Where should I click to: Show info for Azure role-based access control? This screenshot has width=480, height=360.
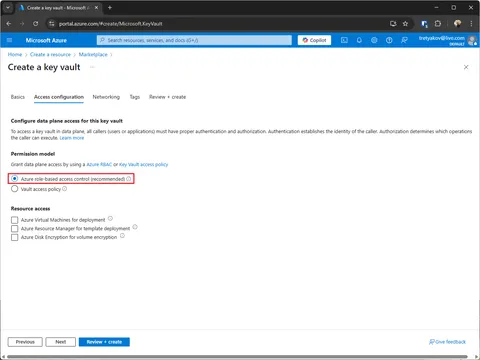click(x=129, y=179)
